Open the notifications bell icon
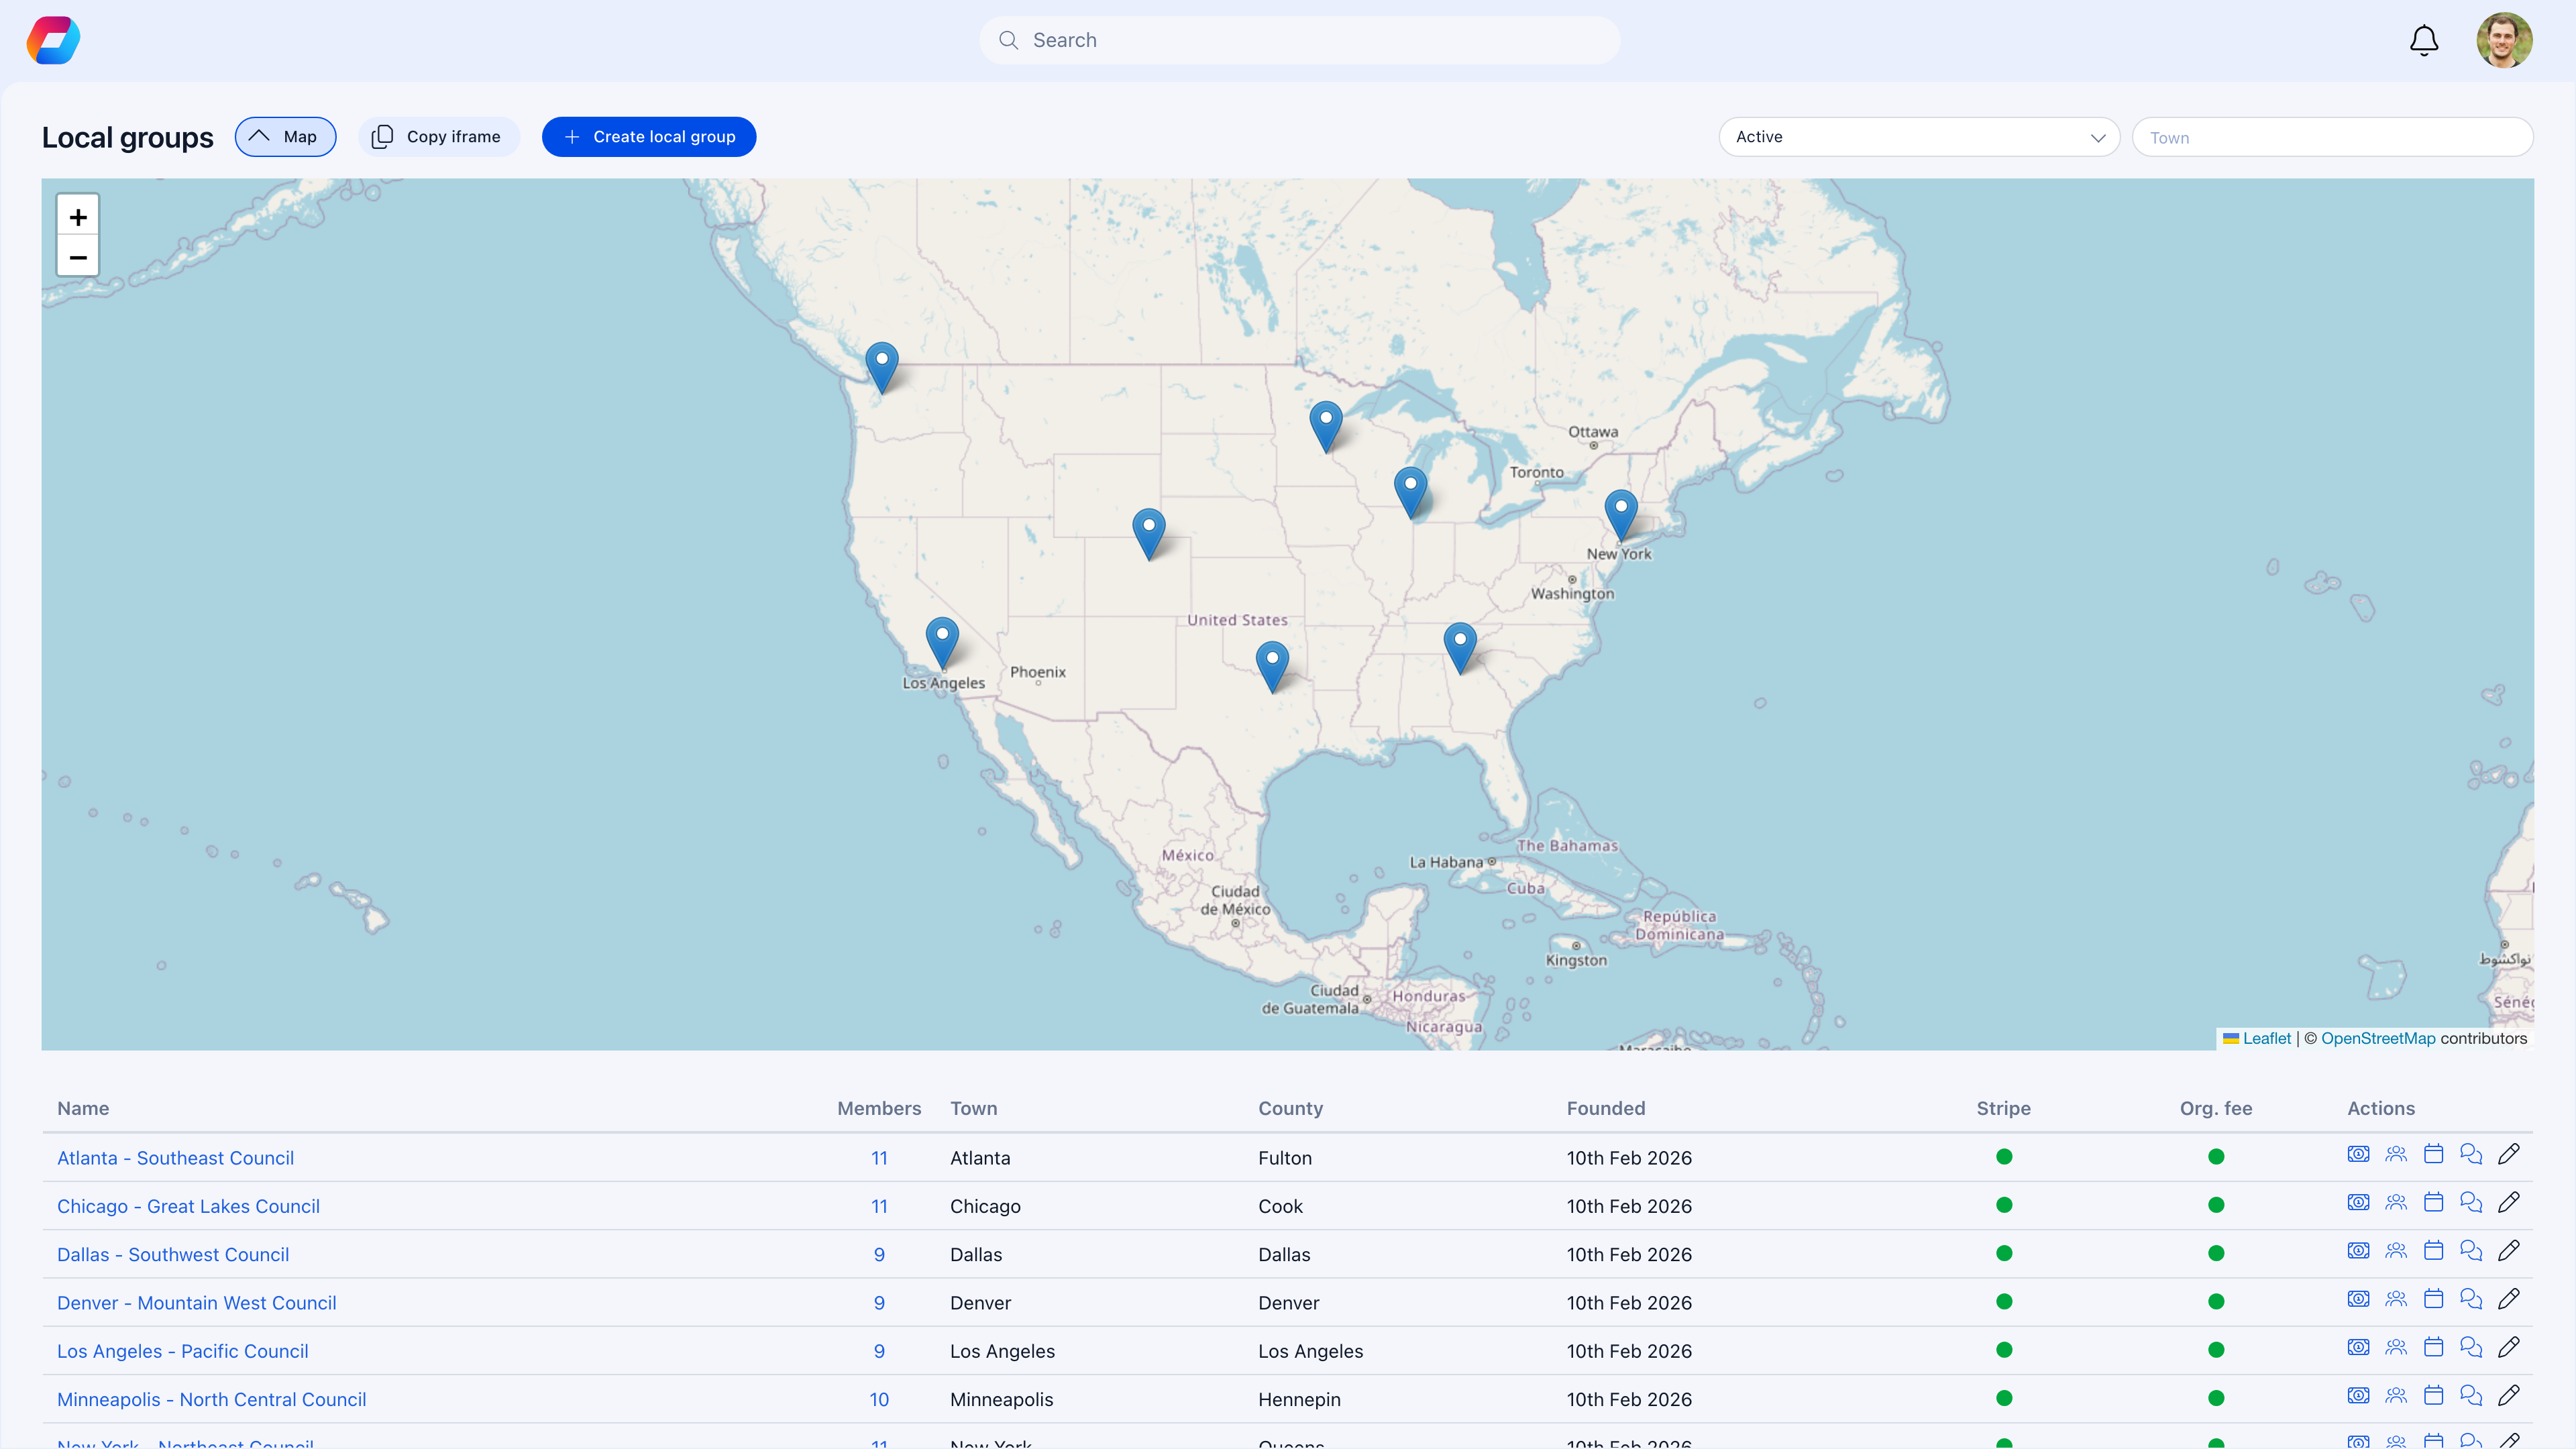 tap(2423, 40)
